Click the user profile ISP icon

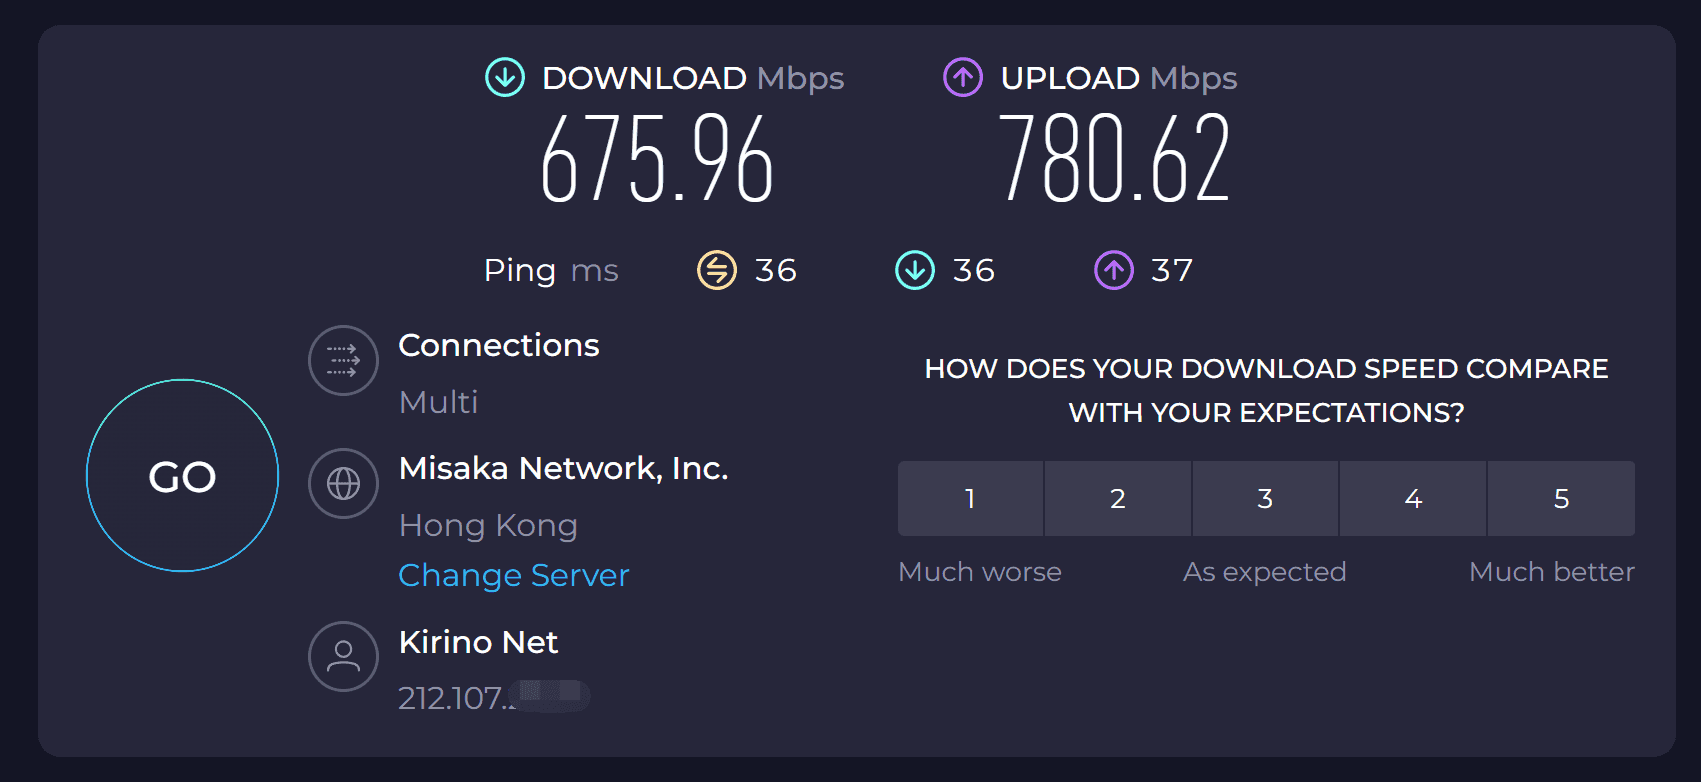point(343,656)
